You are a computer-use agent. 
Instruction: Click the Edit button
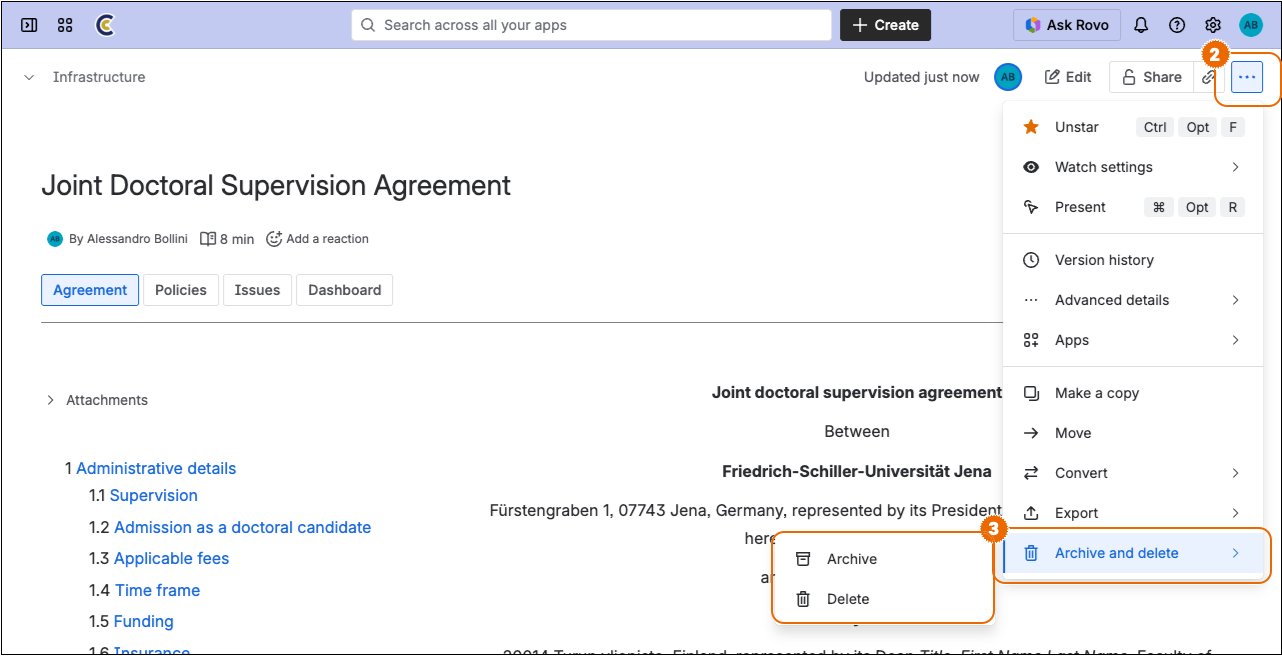1067,76
